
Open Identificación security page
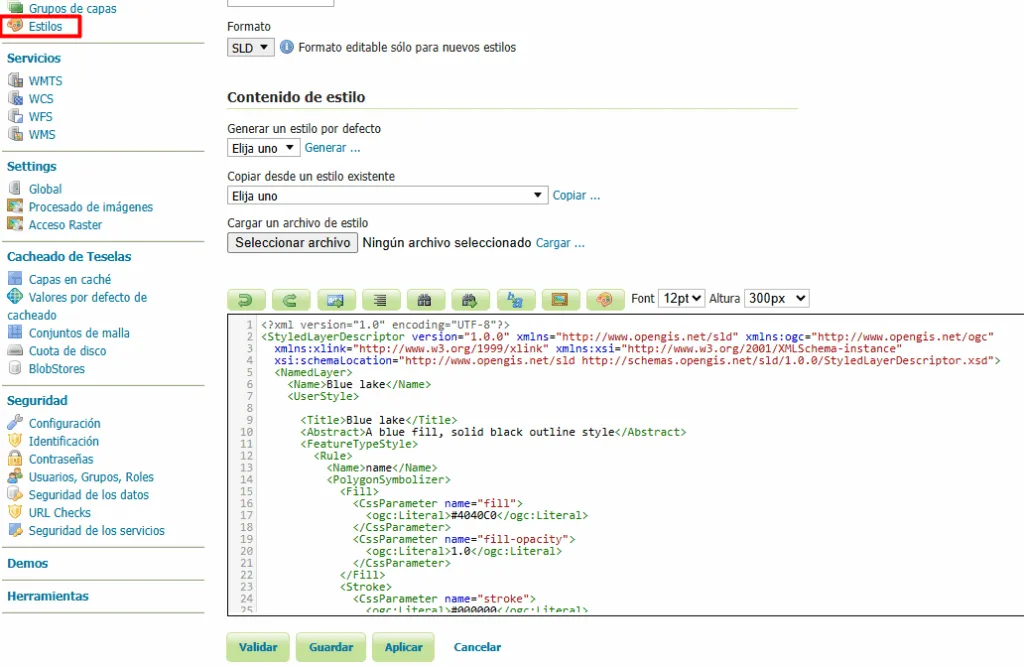(x=63, y=441)
